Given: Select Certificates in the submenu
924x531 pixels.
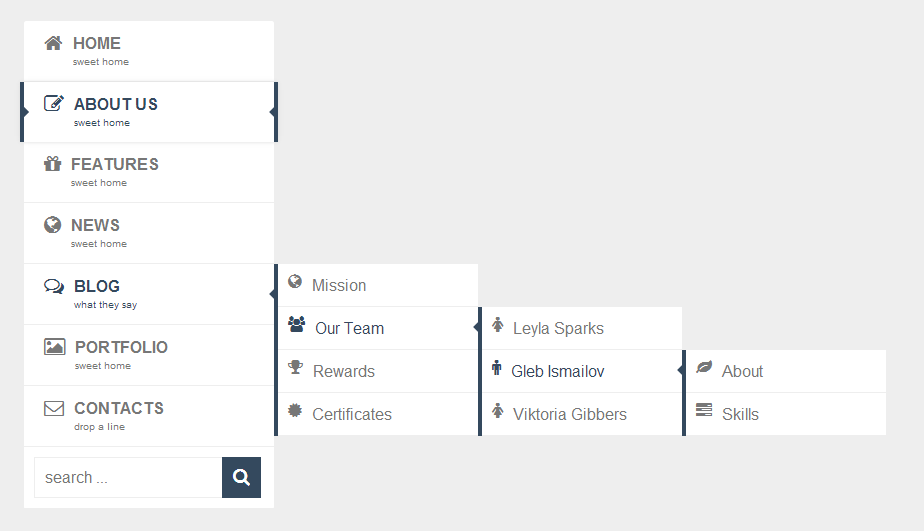Looking at the screenshot, I should tap(352, 415).
